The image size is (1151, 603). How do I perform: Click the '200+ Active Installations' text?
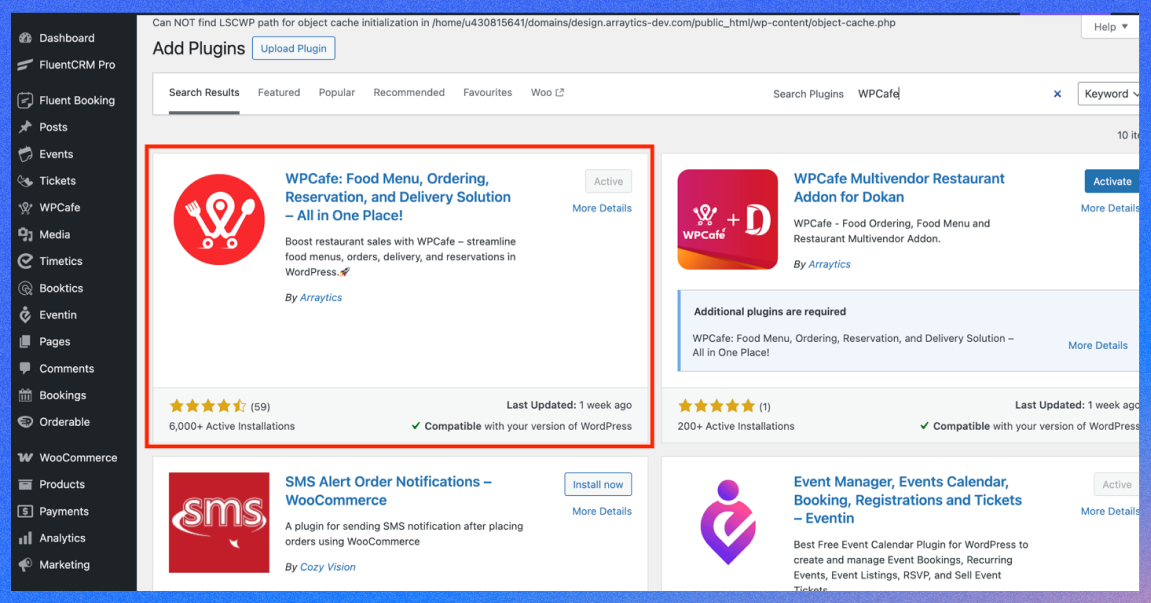point(736,426)
